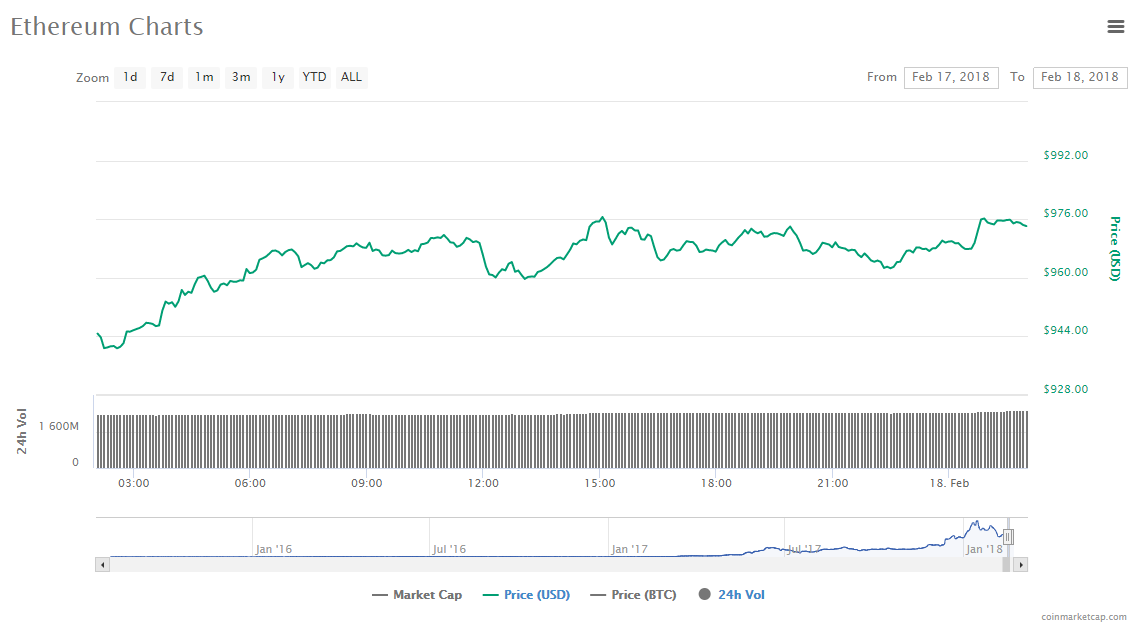Viewport: 1135px width, 623px height.
Task: Select the 1y zoom preset
Action: tap(277, 77)
